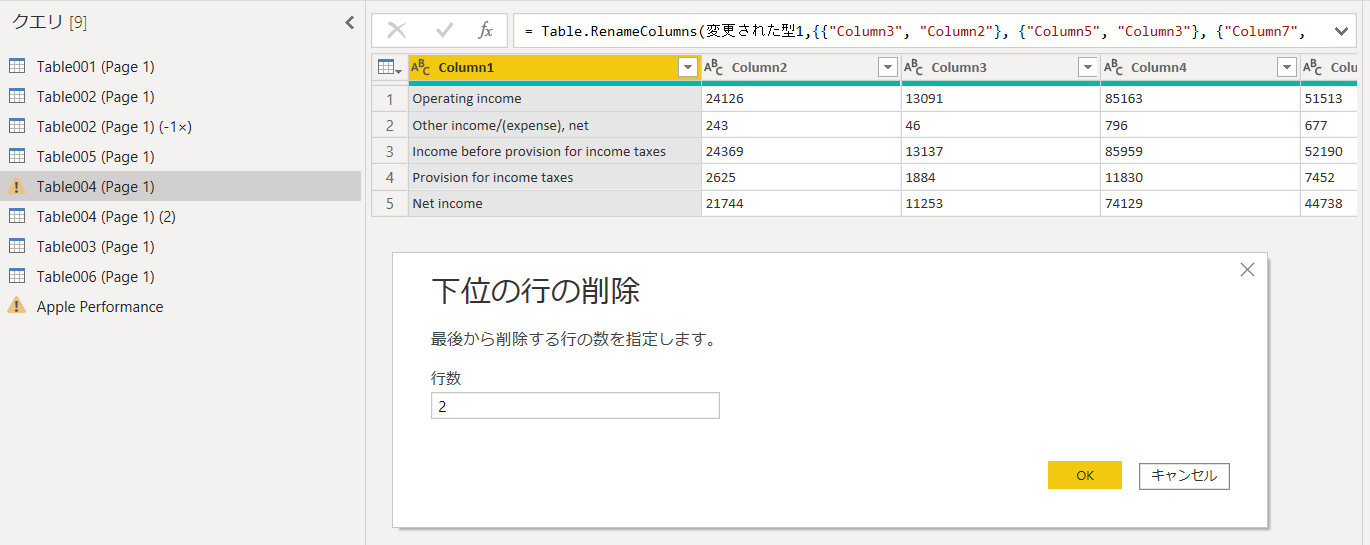
Task: Expand the formula bar with the chevron
Action: pyautogui.click(x=1341, y=31)
